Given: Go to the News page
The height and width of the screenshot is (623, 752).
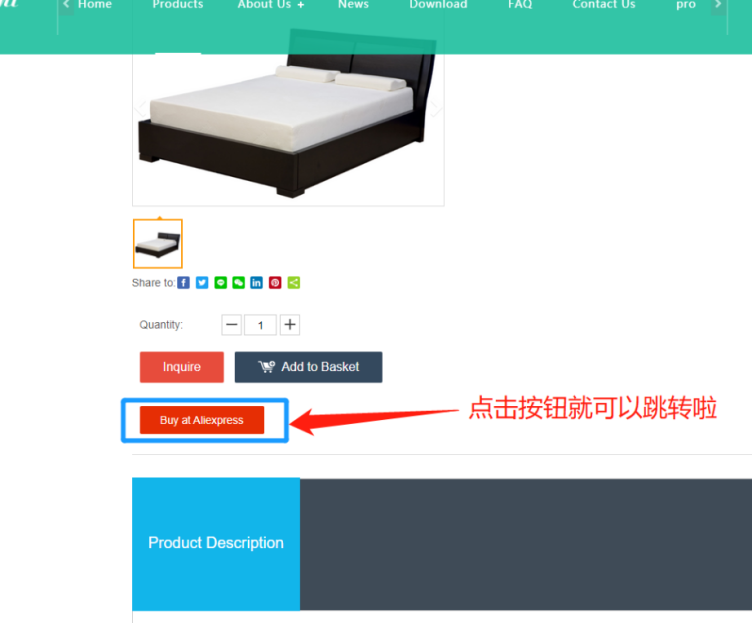Looking at the screenshot, I should click(353, 5).
